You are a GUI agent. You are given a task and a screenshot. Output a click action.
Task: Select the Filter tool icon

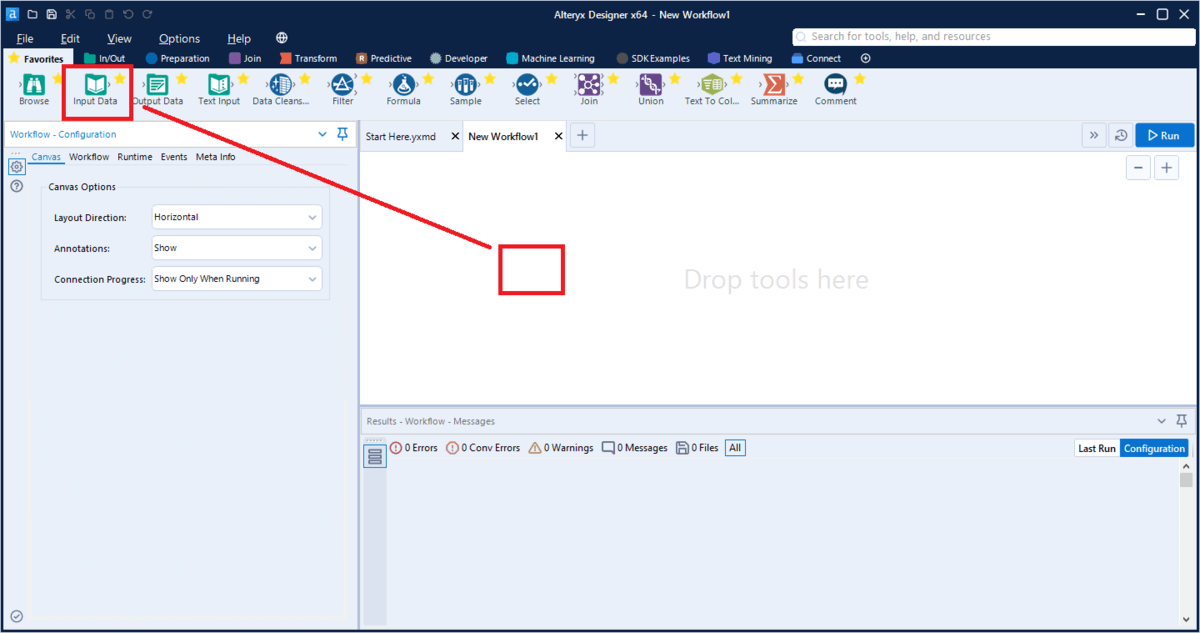click(x=343, y=85)
